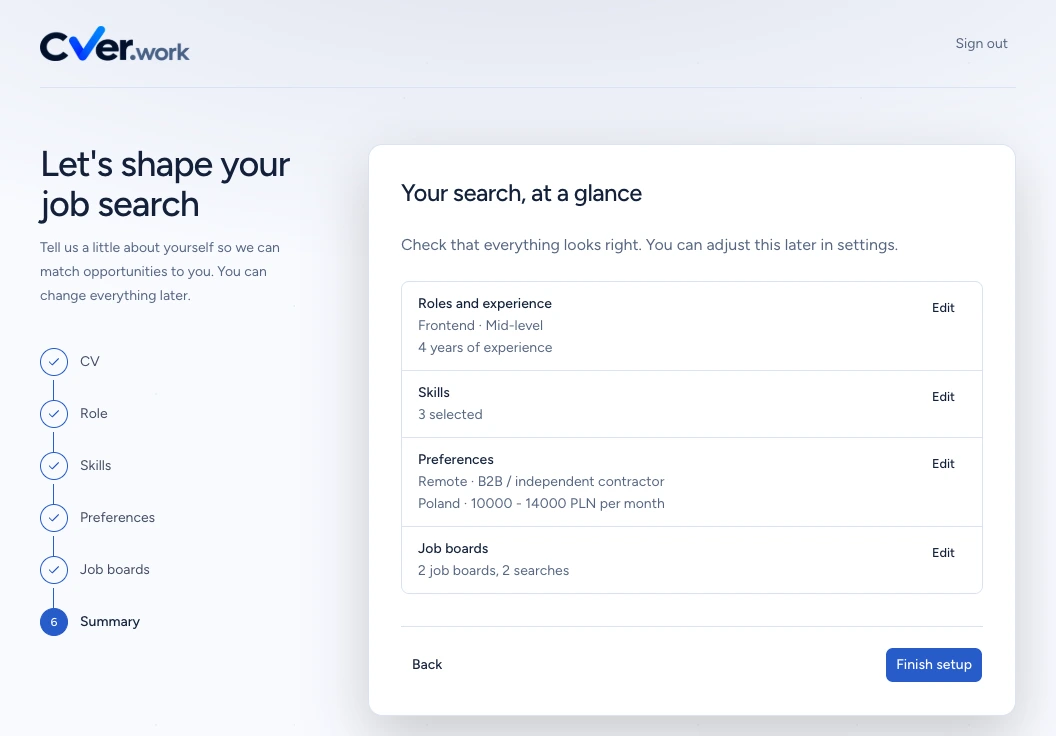Click the 'Tell us a little about yourself' paragraph
The image size is (1056, 736).
[160, 271]
